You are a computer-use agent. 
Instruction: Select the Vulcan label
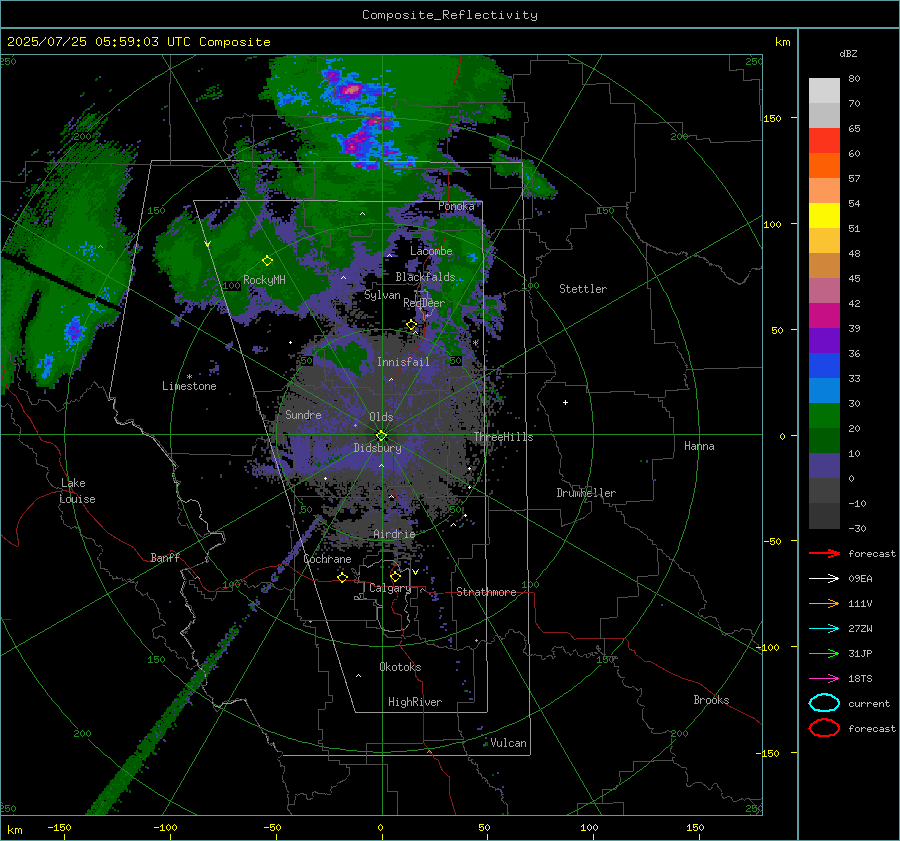pos(508,743)
